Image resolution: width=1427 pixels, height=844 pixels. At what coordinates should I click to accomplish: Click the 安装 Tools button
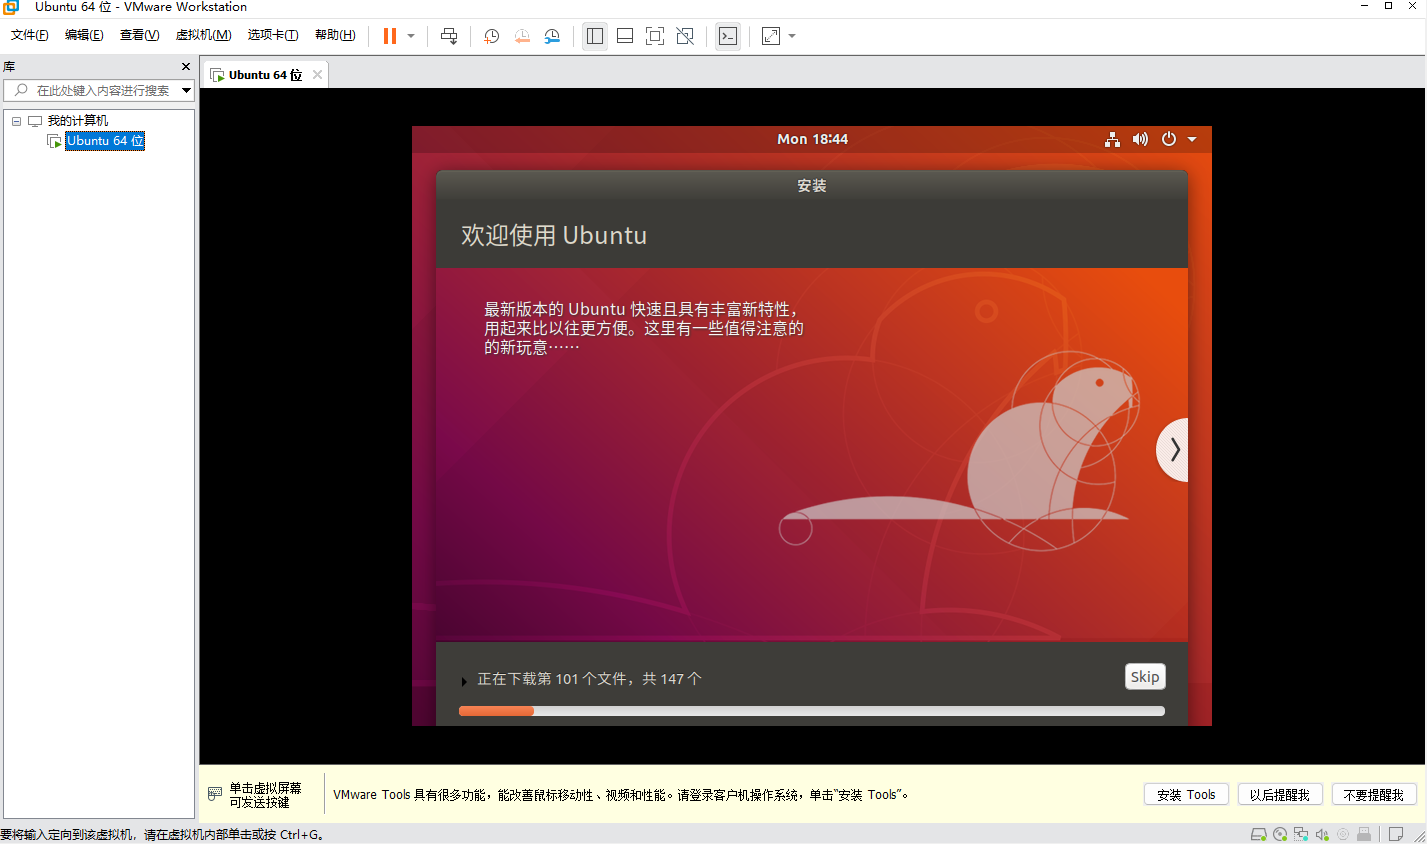[1186, 795]
